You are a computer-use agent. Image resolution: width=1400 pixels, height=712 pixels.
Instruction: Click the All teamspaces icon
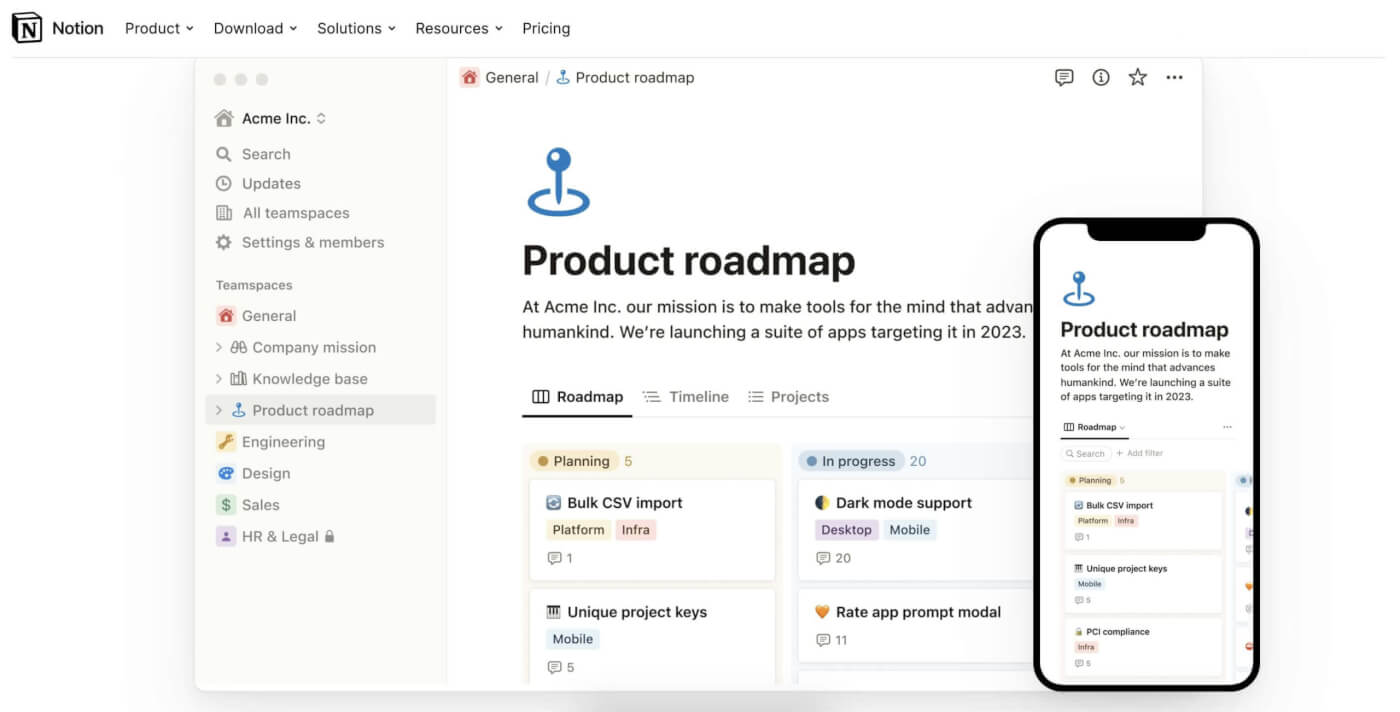[223, 212]
